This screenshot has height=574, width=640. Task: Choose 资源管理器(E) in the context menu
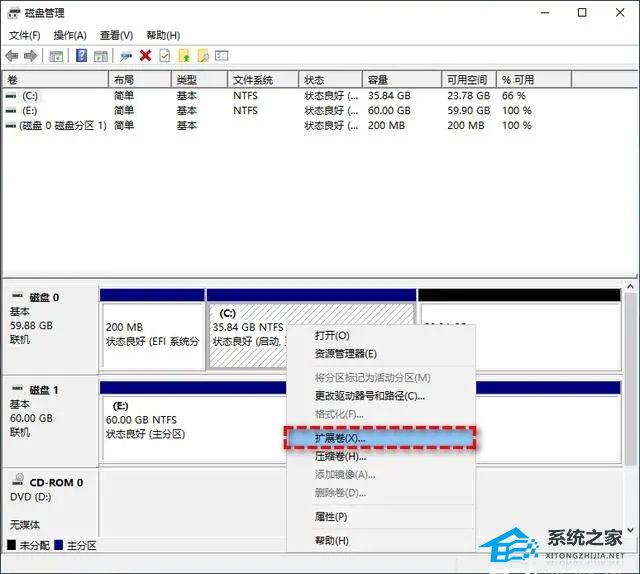pos(381,354)
